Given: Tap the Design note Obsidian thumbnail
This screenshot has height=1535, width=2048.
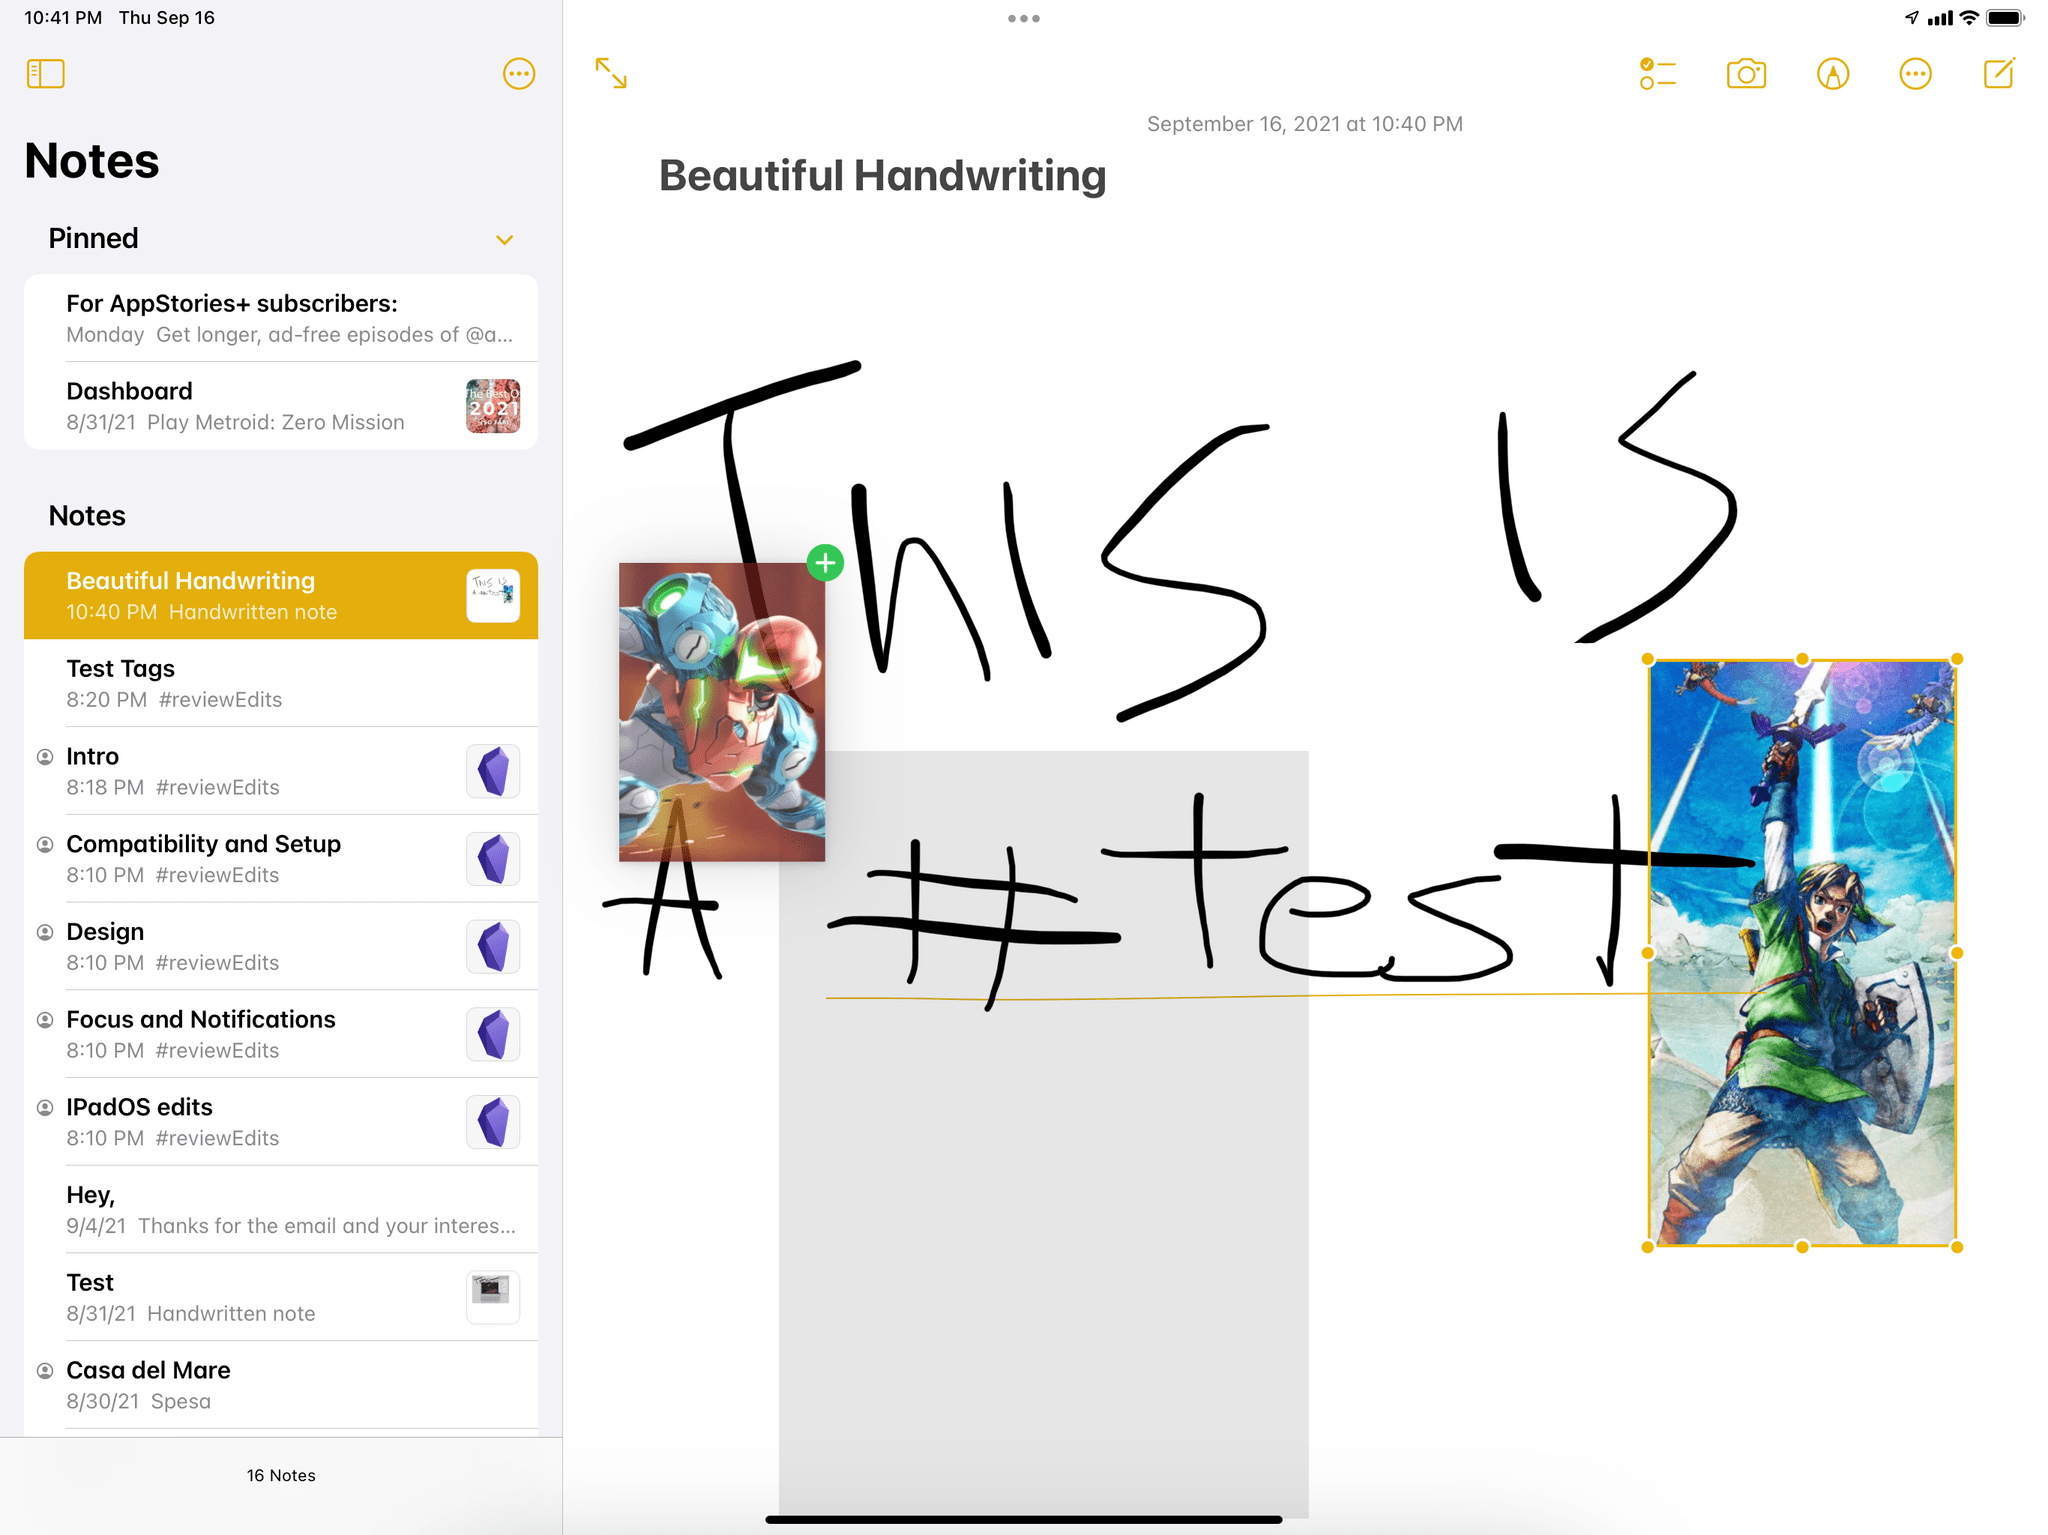Looking at the screenshot, I should [493, 947].
